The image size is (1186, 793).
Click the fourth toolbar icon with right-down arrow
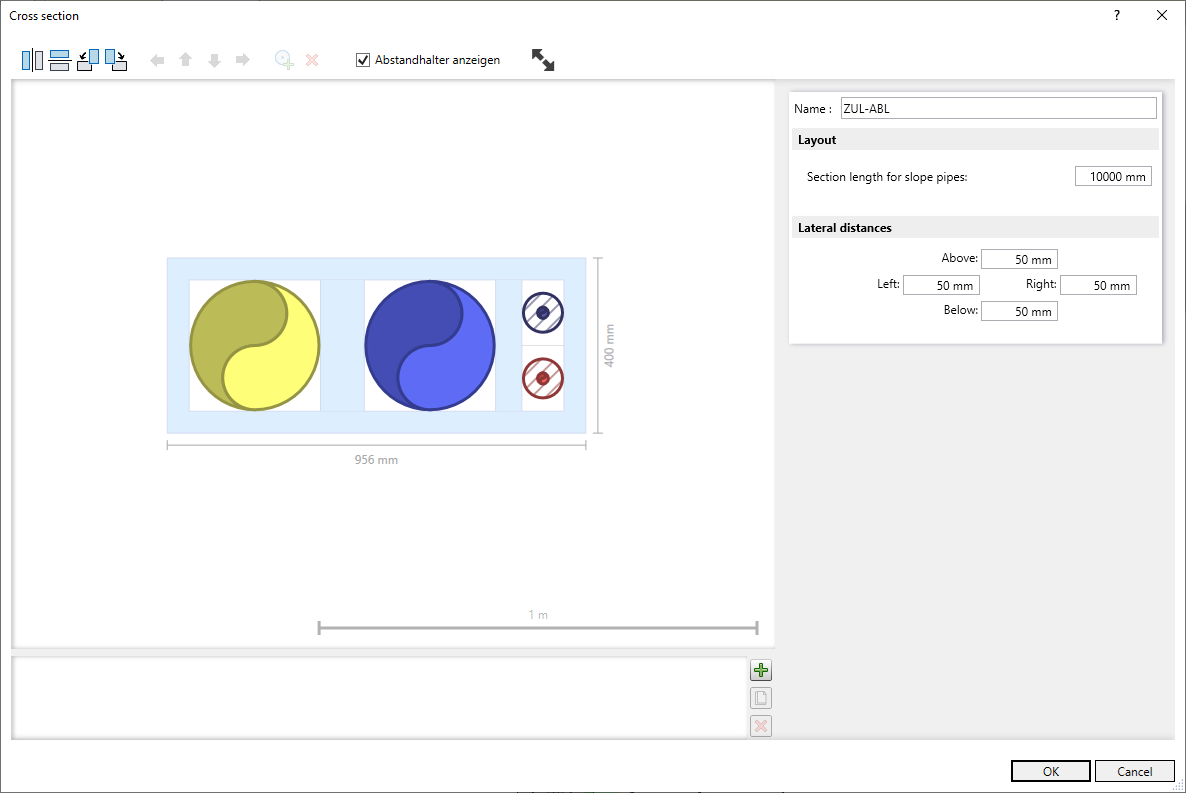click(x=116, y=60)
